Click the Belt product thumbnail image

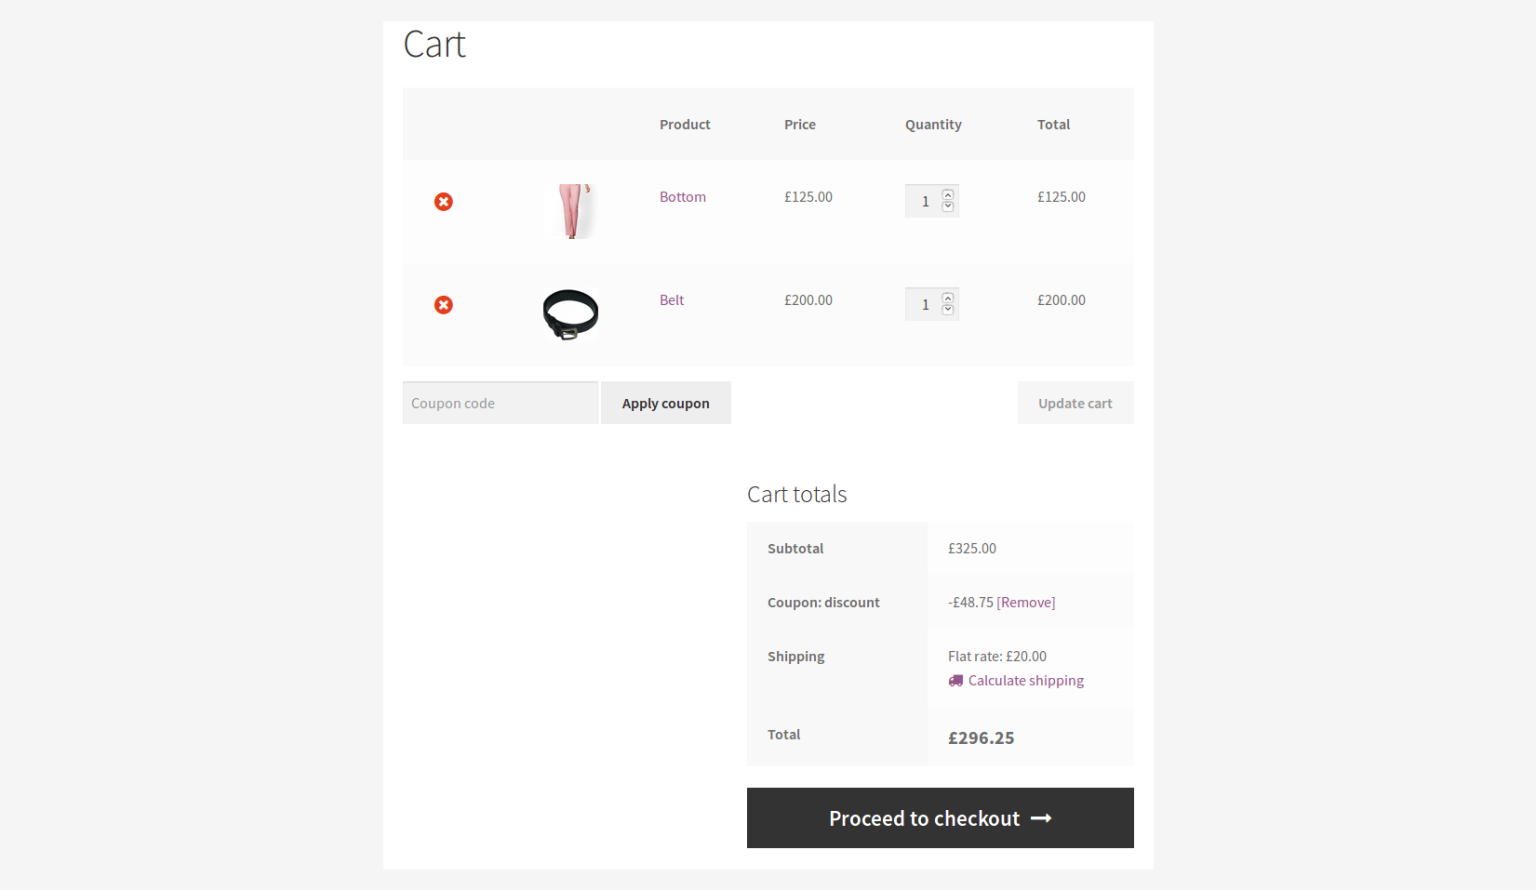click(x=569, y=313)
